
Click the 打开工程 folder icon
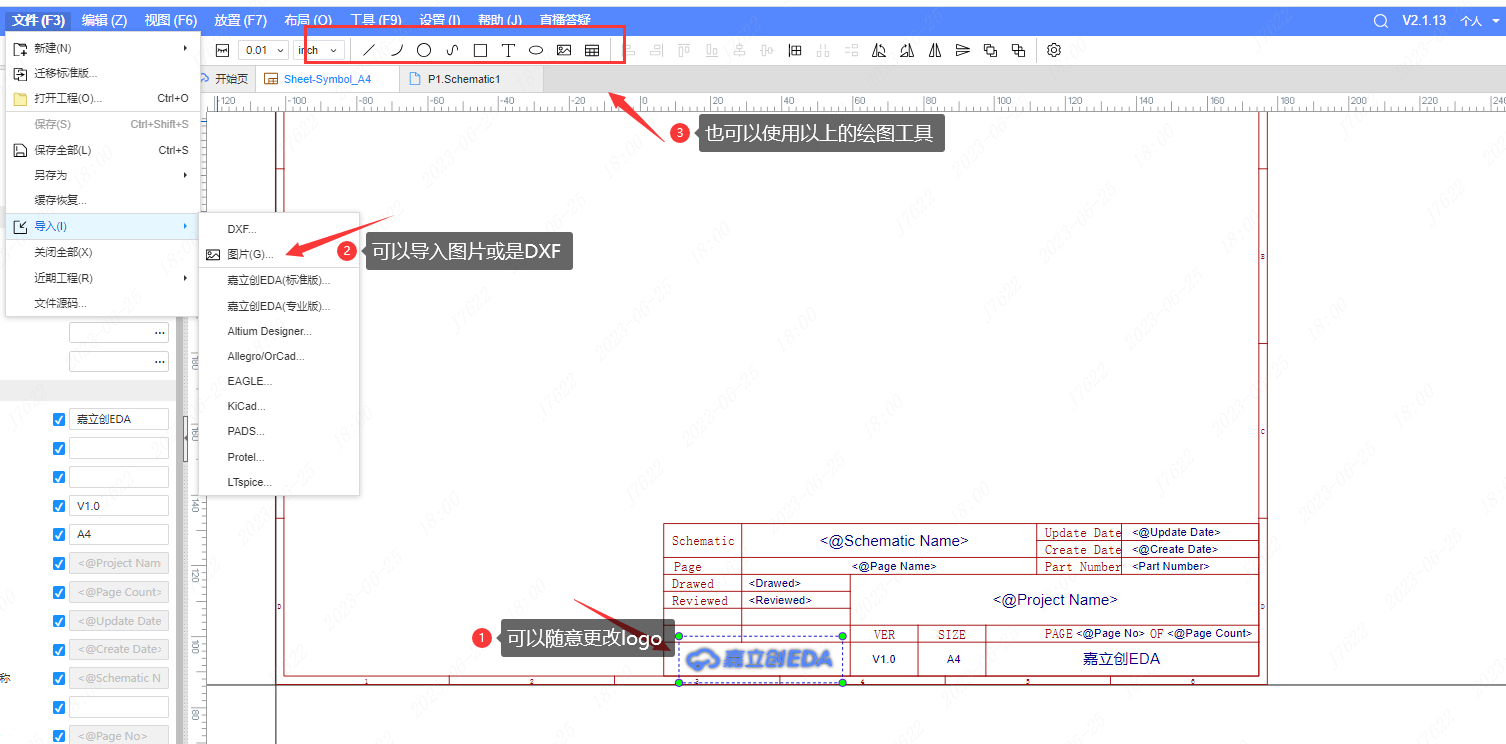click(20, 99)
